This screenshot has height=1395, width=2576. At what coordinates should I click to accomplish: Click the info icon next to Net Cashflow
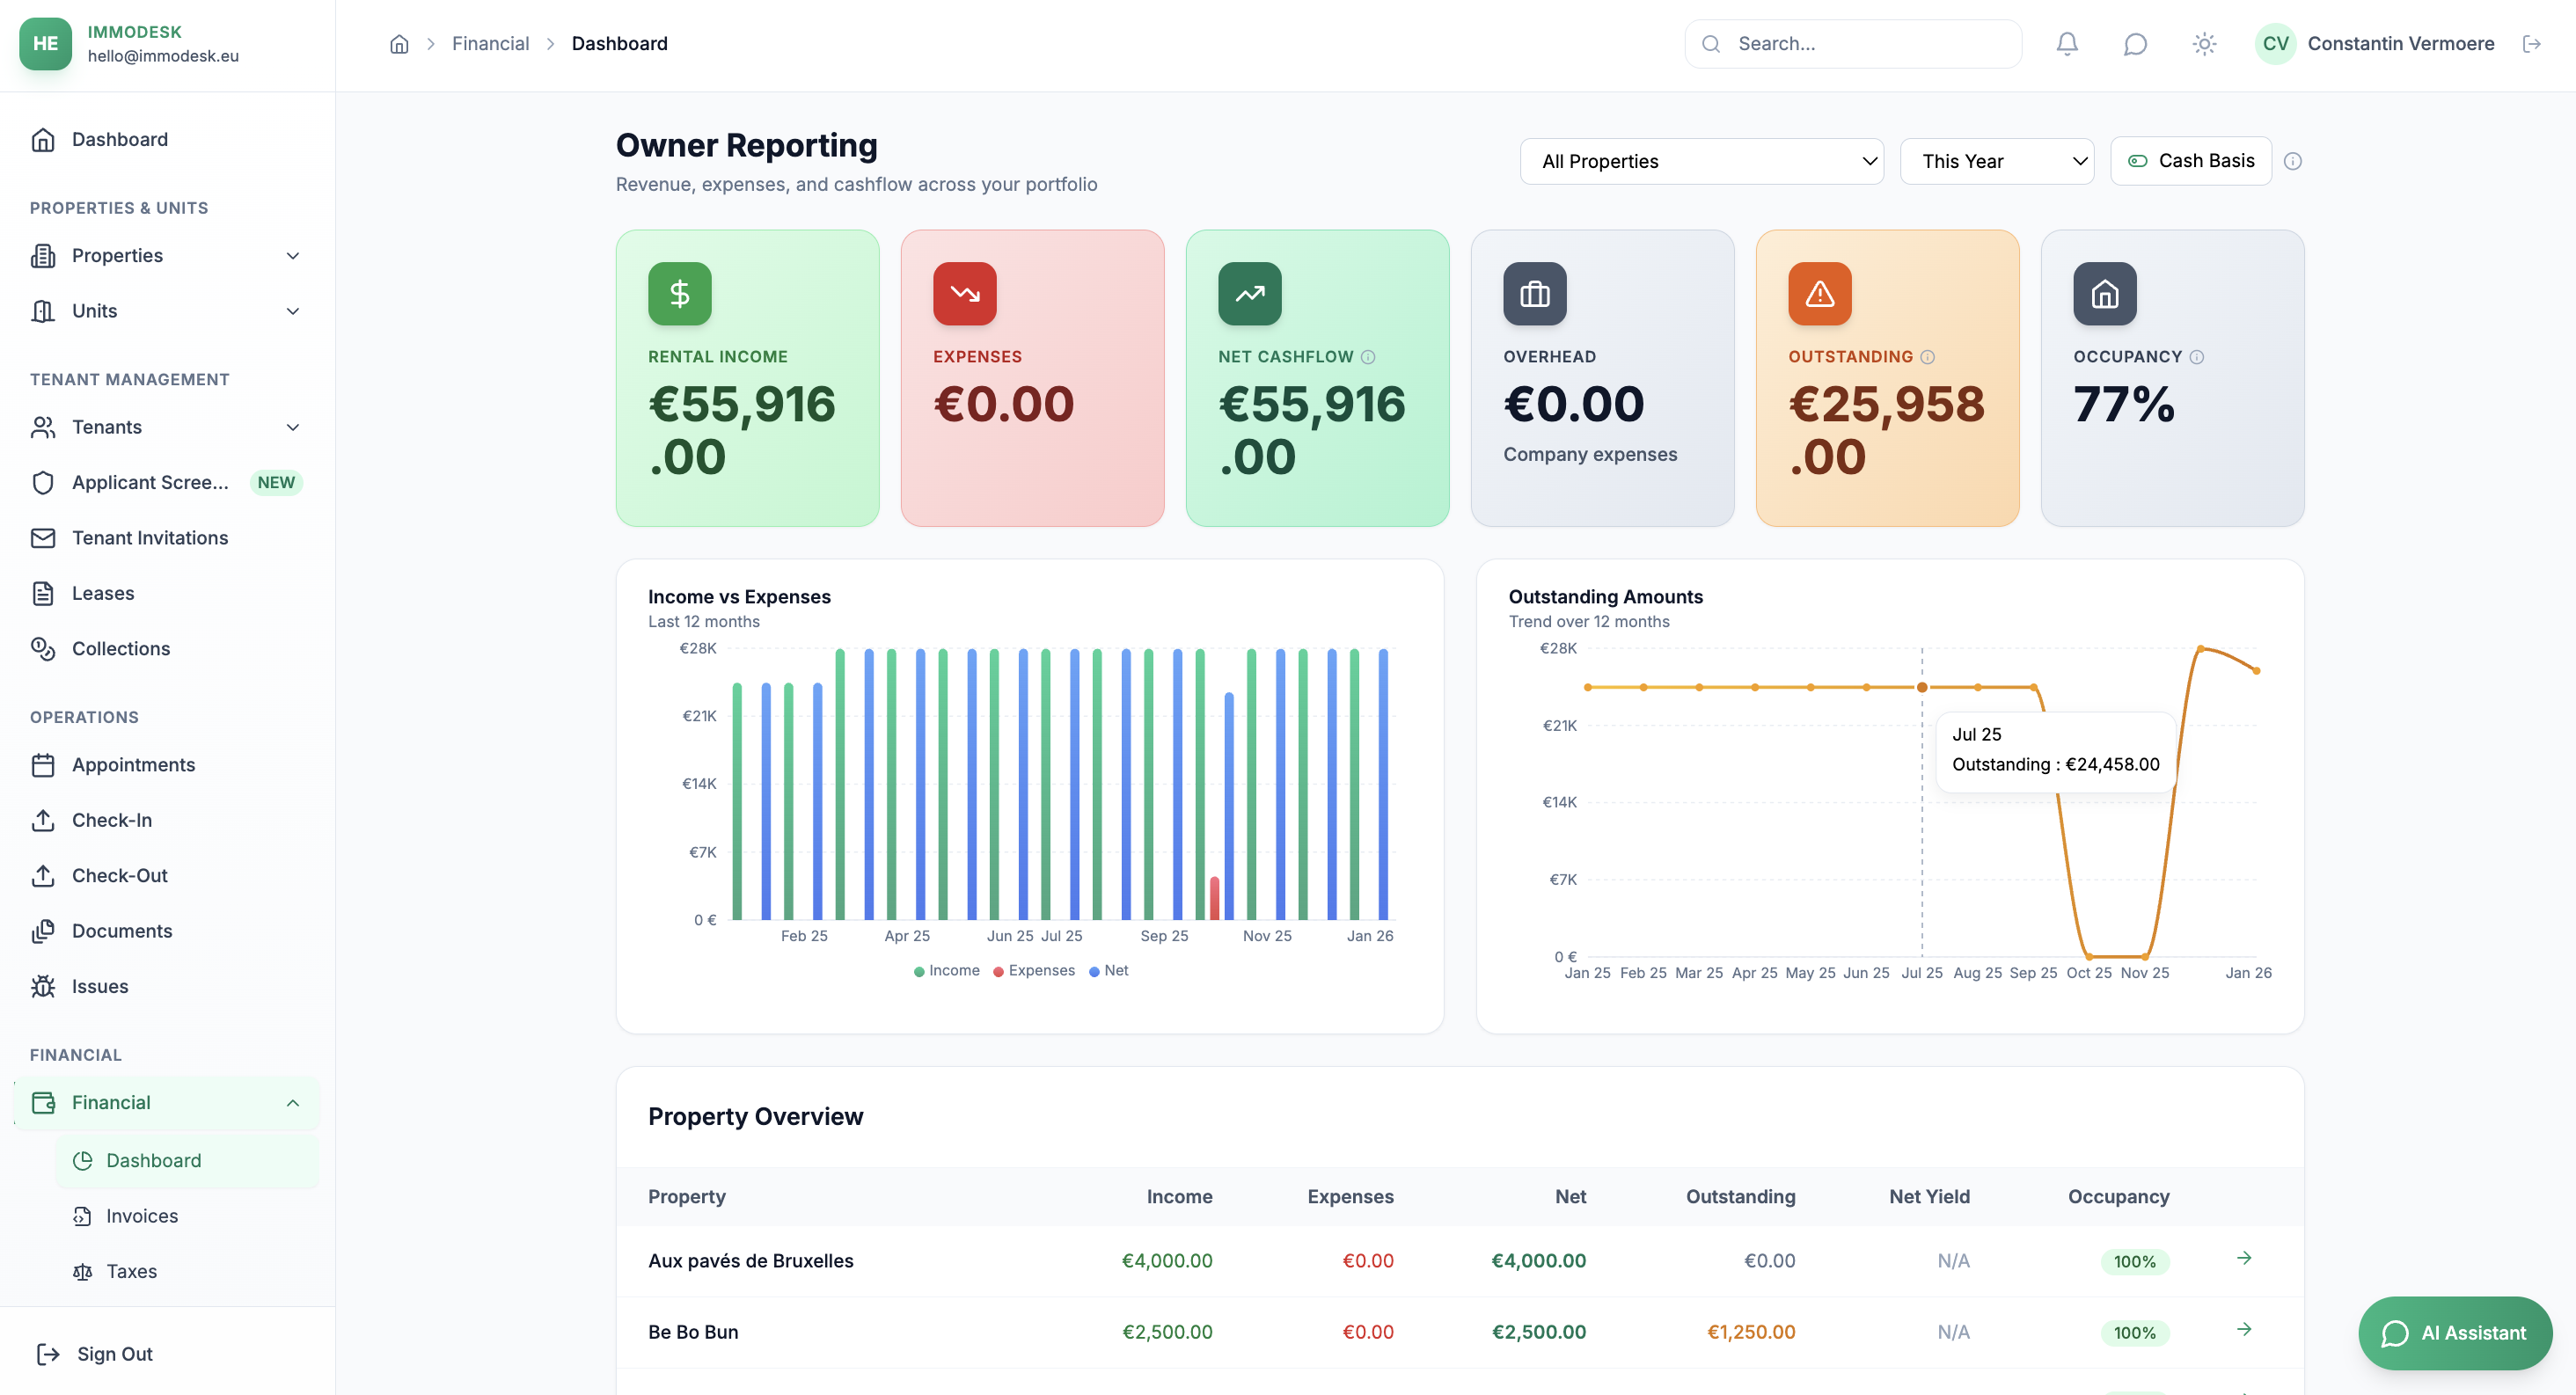pos(1369,356)
